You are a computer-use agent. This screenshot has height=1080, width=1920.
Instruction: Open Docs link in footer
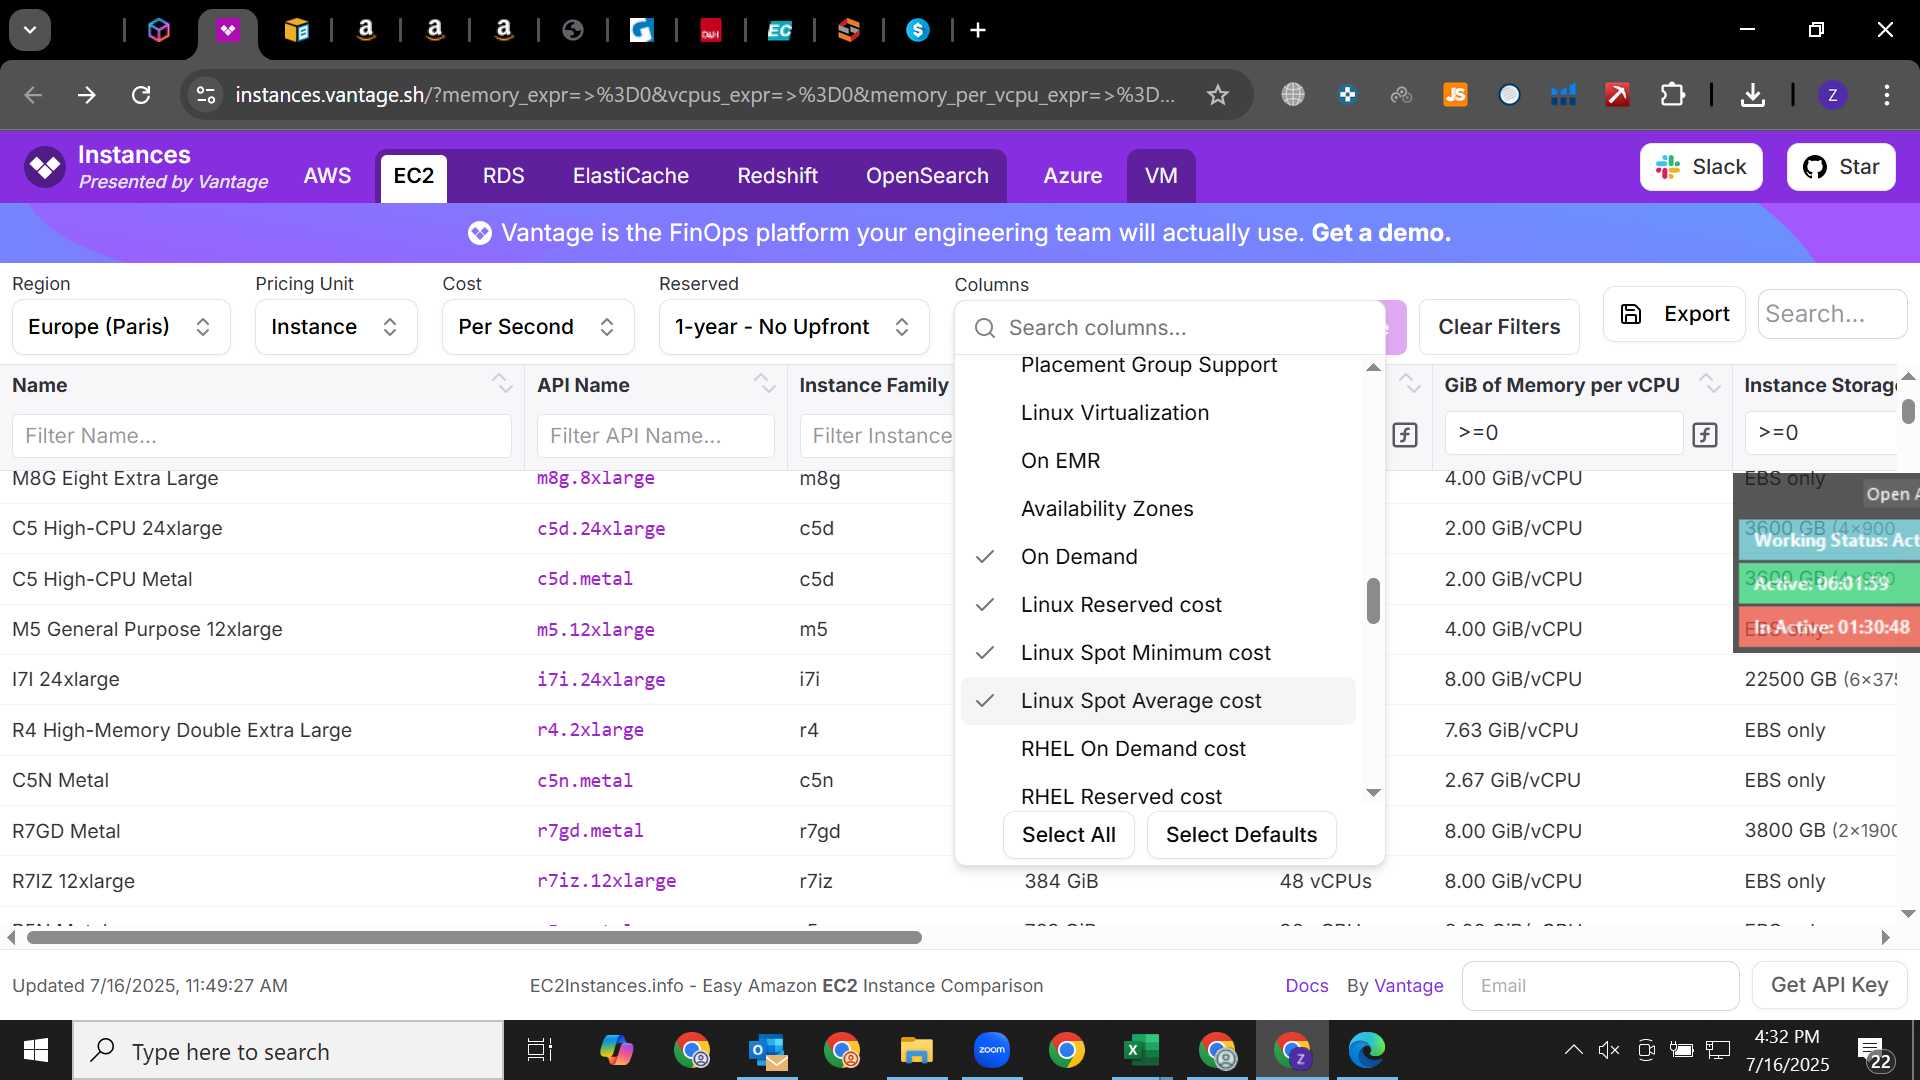point(1306,986)
